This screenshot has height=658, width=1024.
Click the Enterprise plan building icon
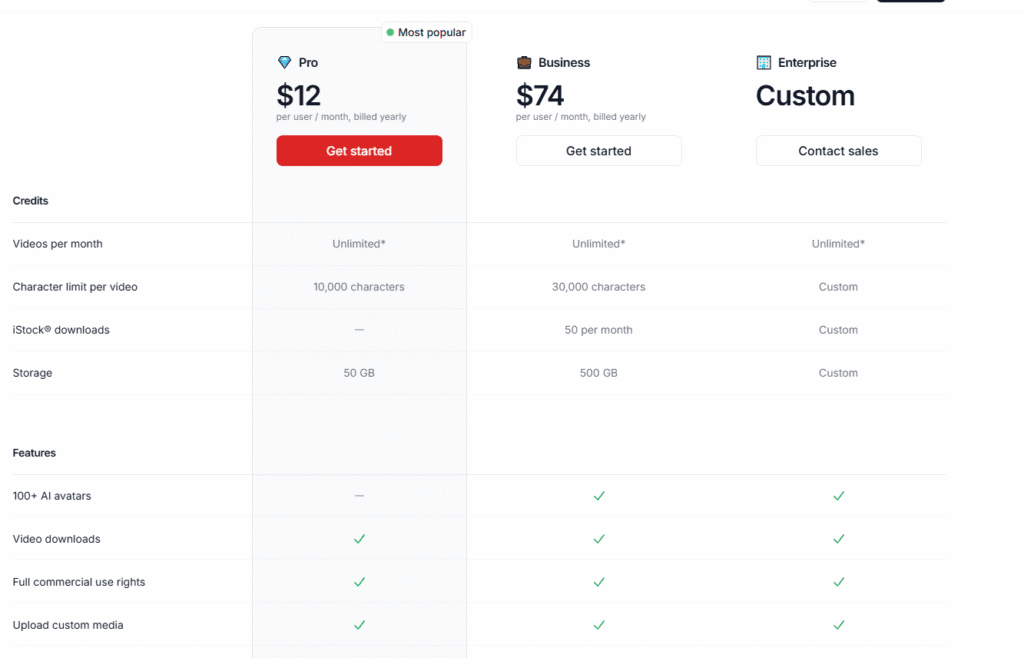(763, 63)
